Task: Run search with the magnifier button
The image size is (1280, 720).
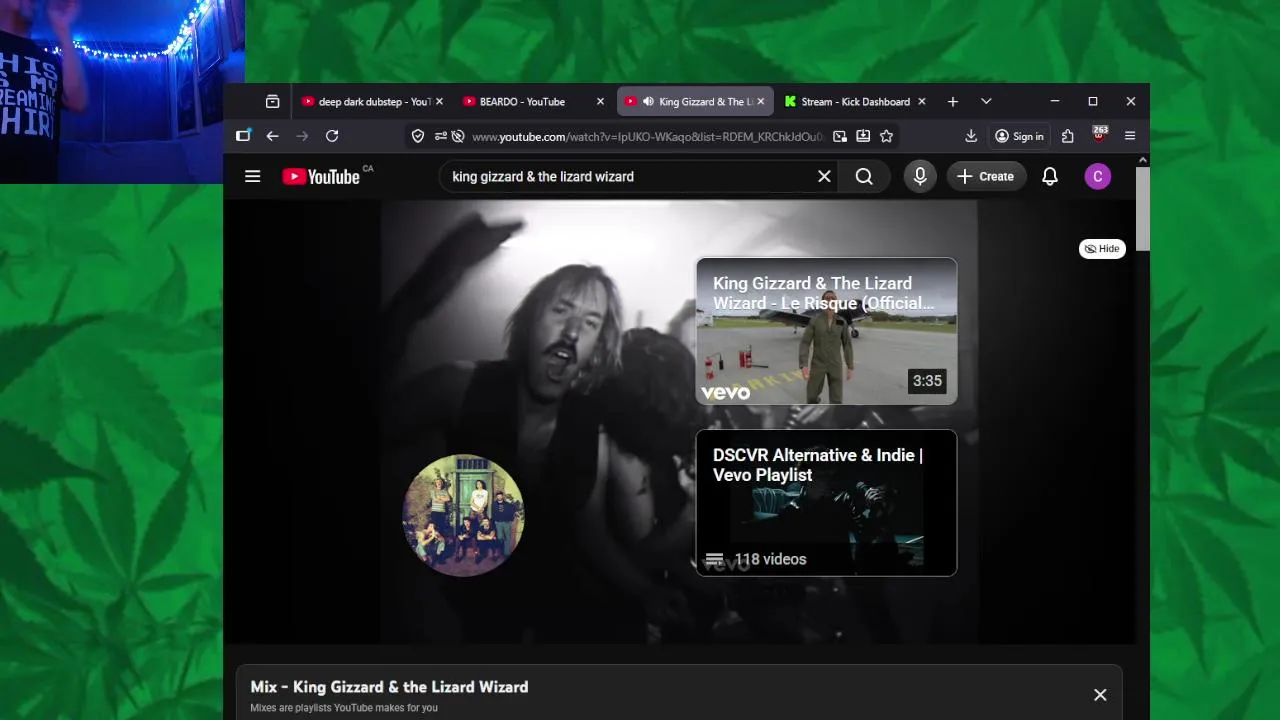Action: coord(864,176)
